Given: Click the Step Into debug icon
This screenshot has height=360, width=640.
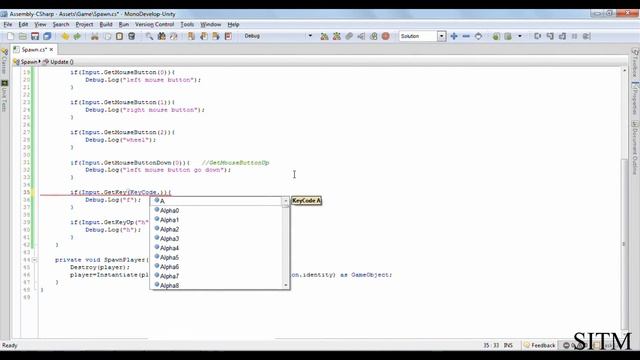Looking at the screenshot, I should [550, 36].
